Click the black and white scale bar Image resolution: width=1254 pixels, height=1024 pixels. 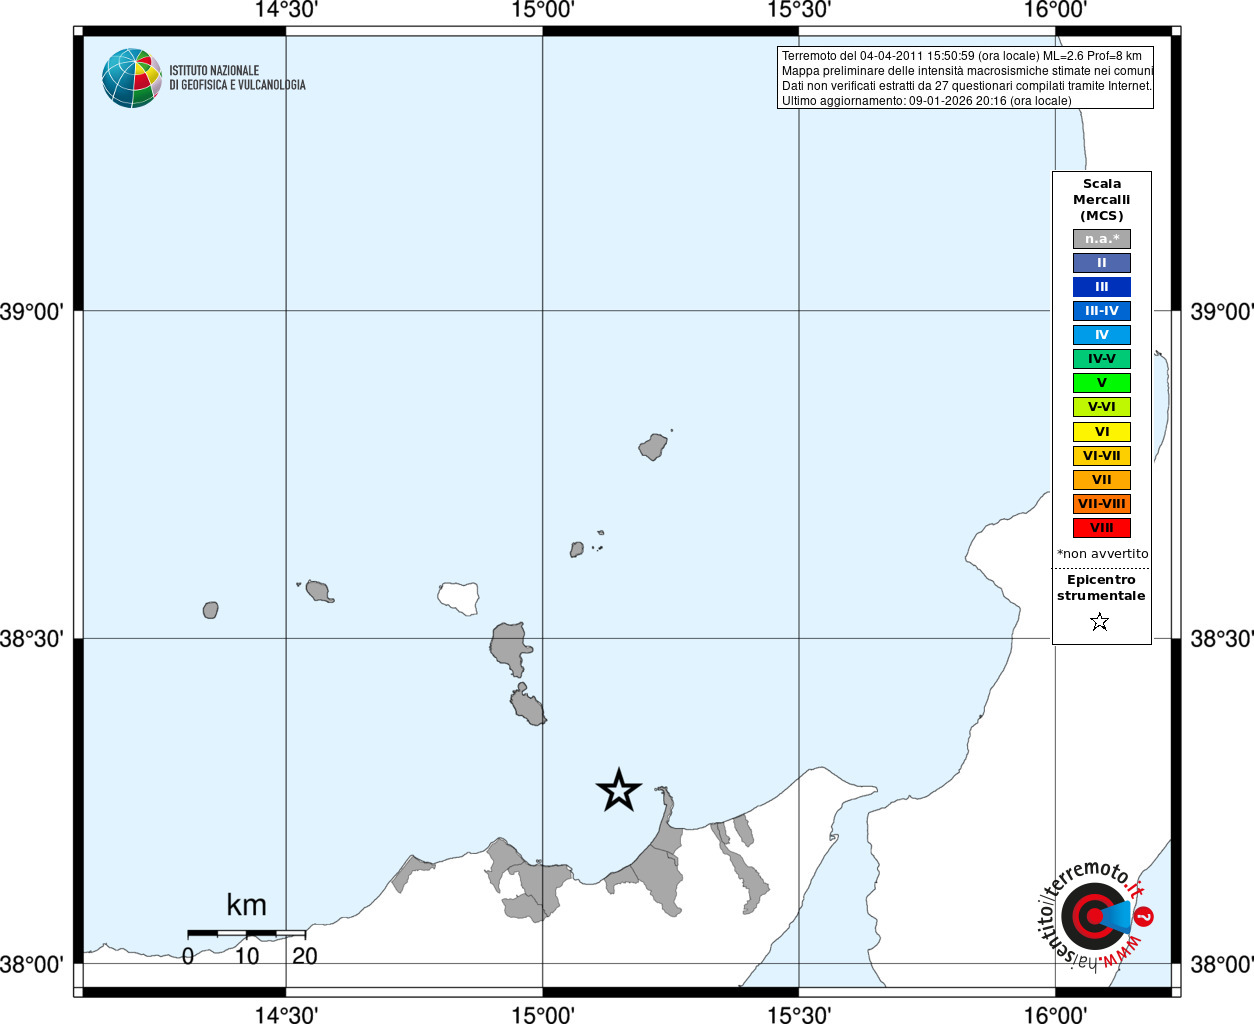(x=246, y=933)
